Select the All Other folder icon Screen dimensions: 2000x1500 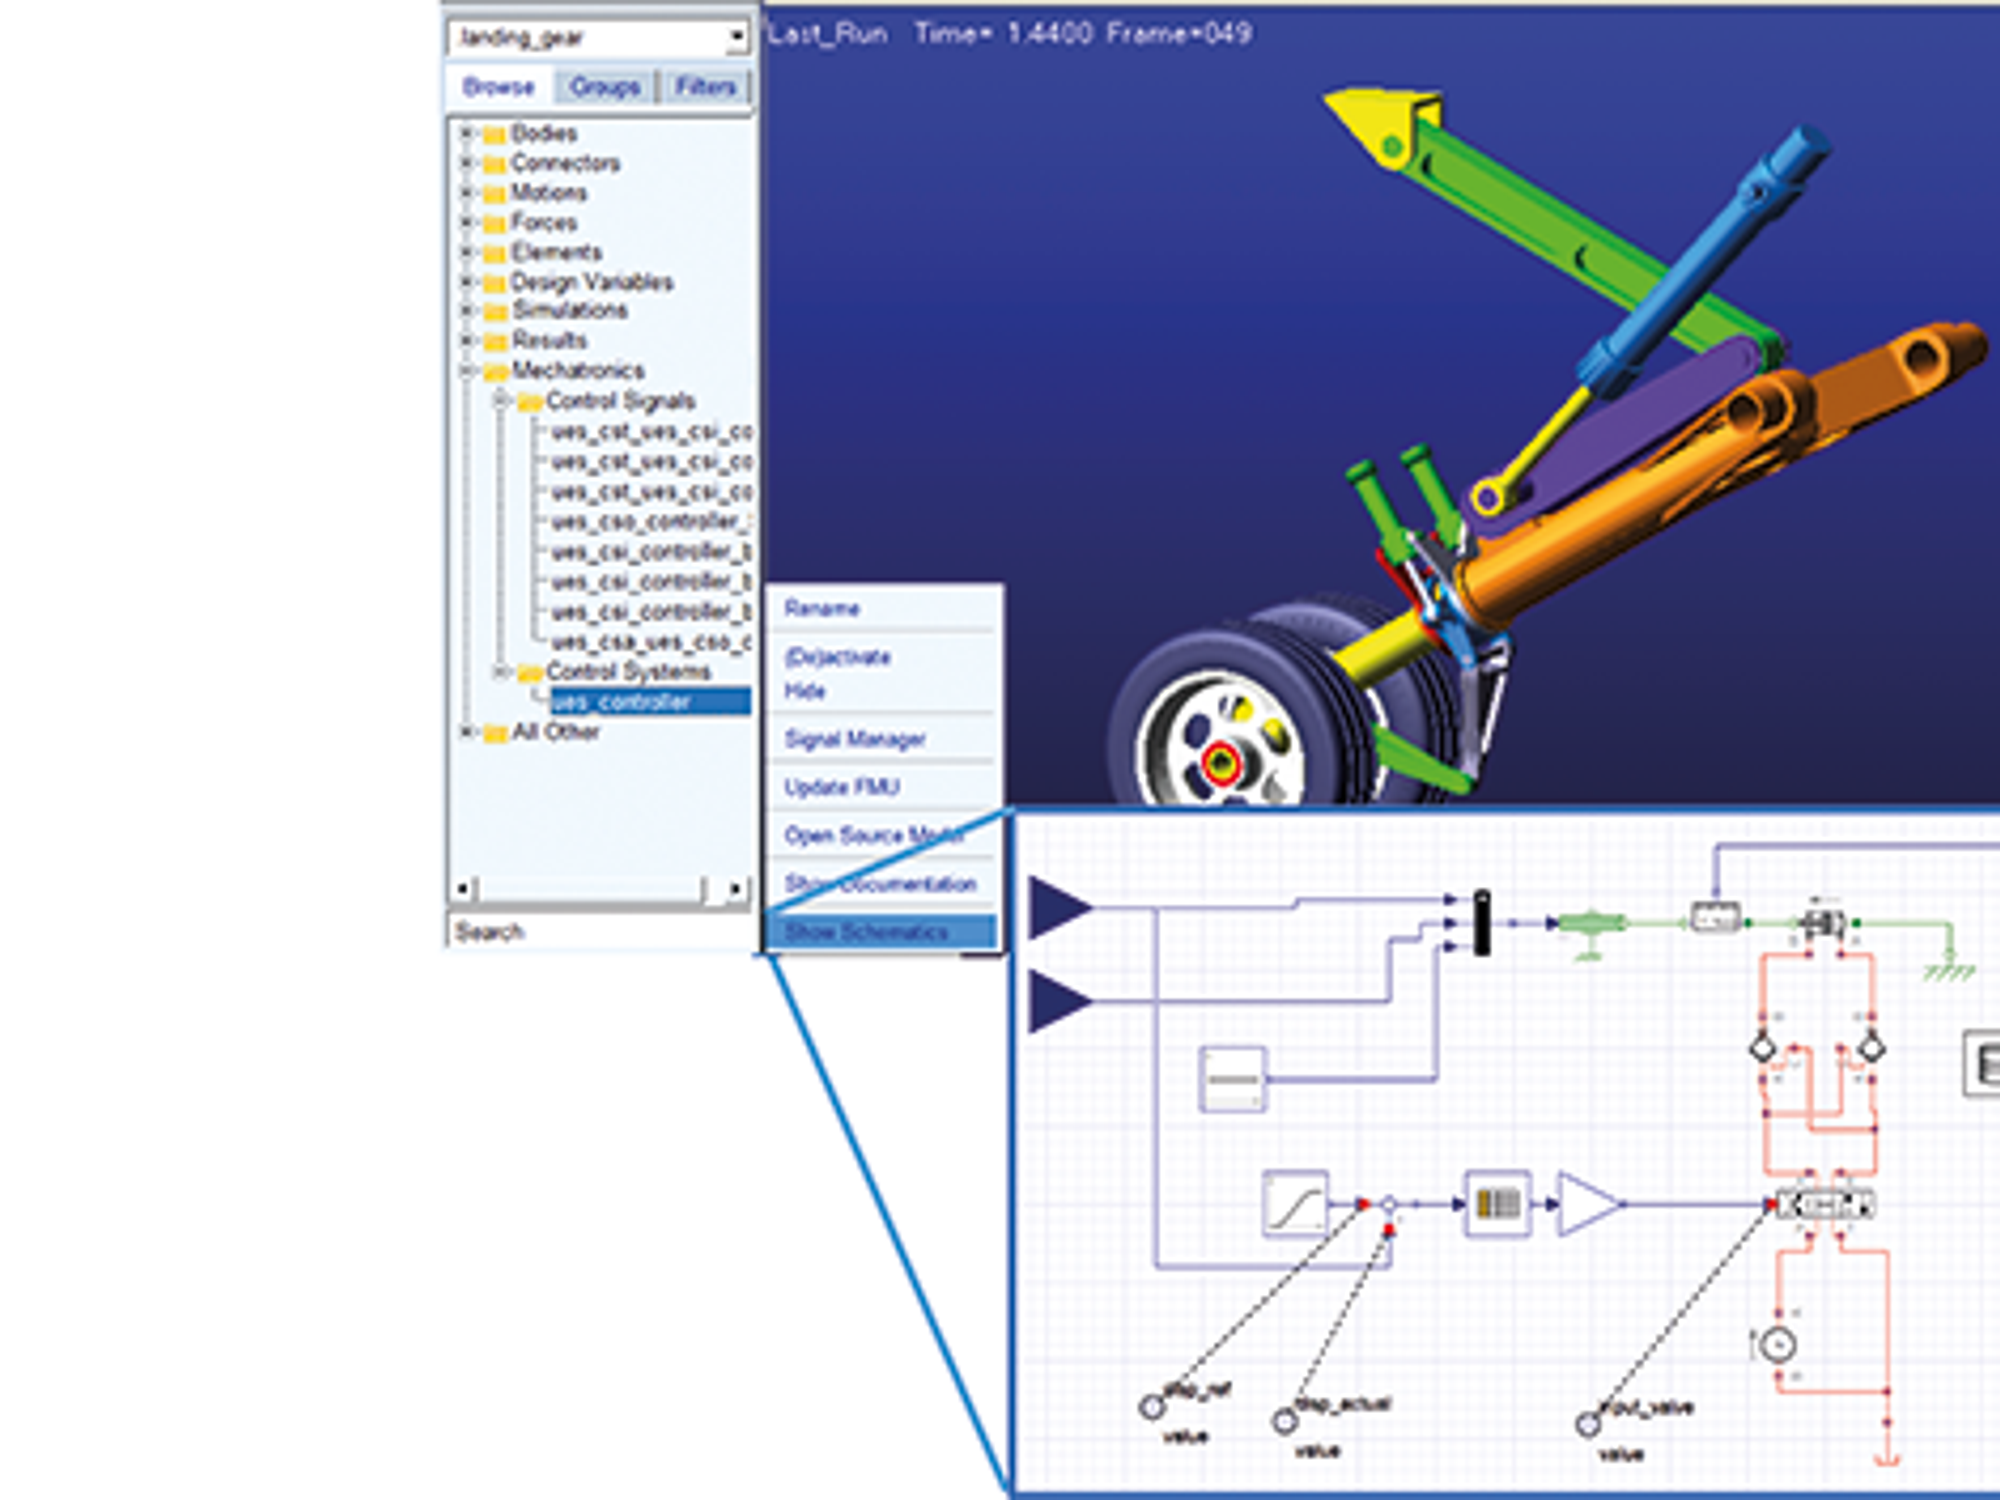494,733
